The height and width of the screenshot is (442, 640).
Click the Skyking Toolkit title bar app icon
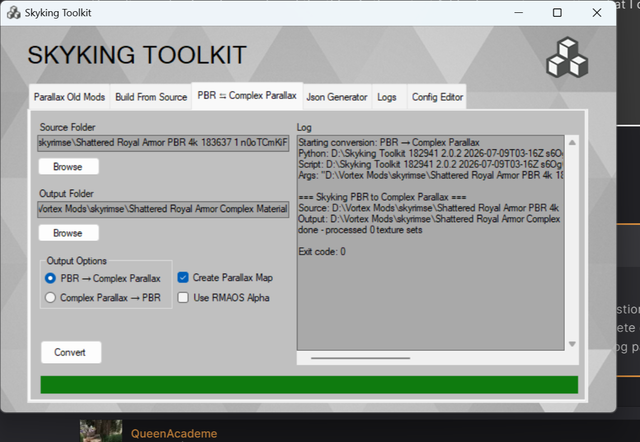(x=13, y=13)
